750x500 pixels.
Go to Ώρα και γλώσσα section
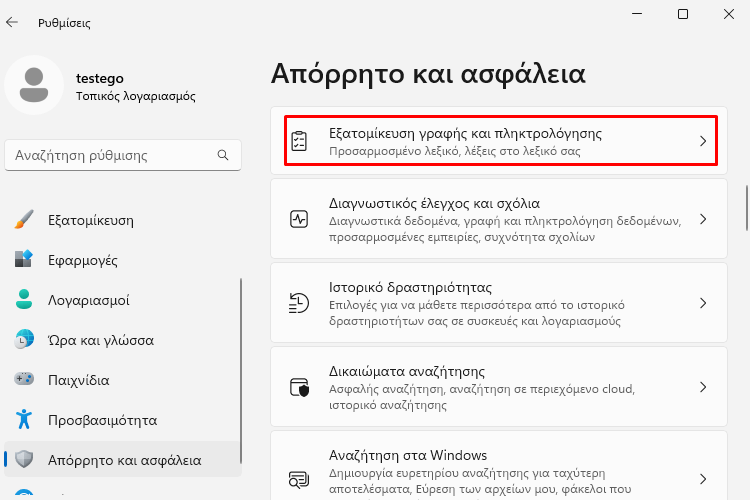point(122,340)
